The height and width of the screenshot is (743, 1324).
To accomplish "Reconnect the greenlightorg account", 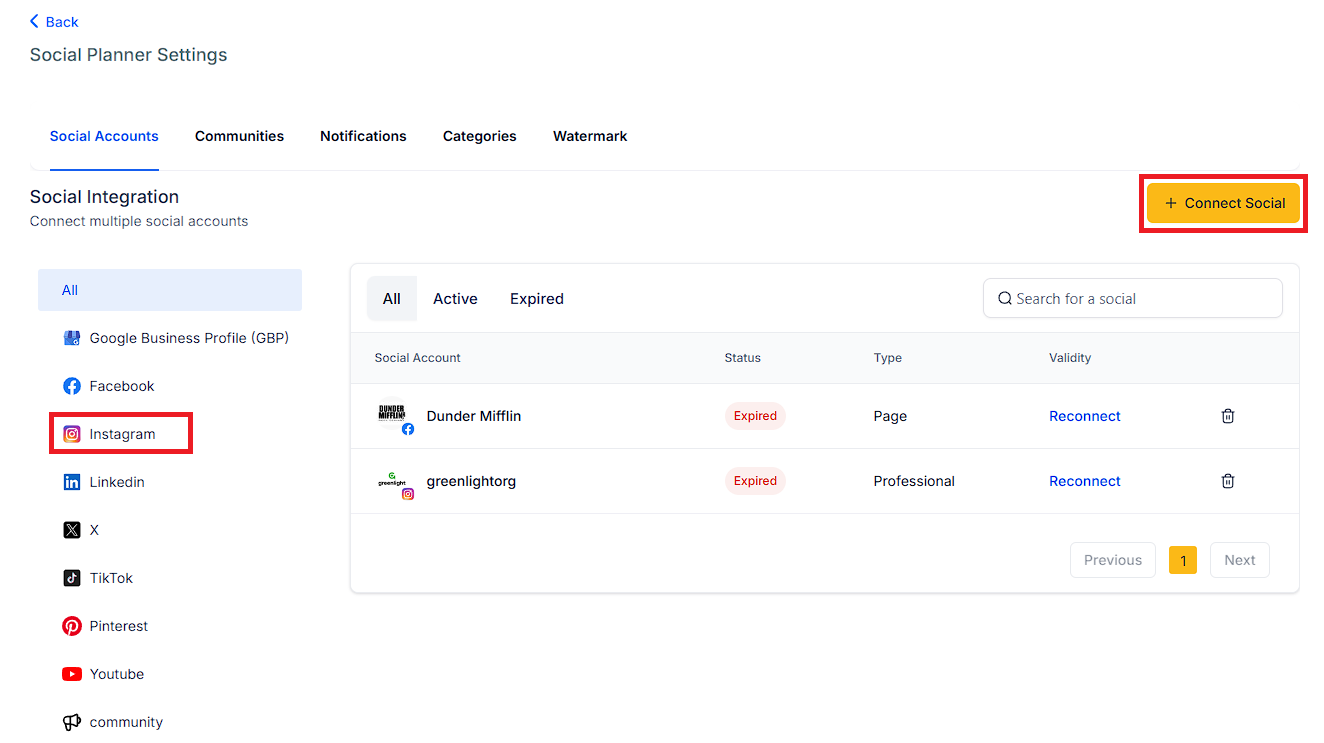I will (1085, 481).
